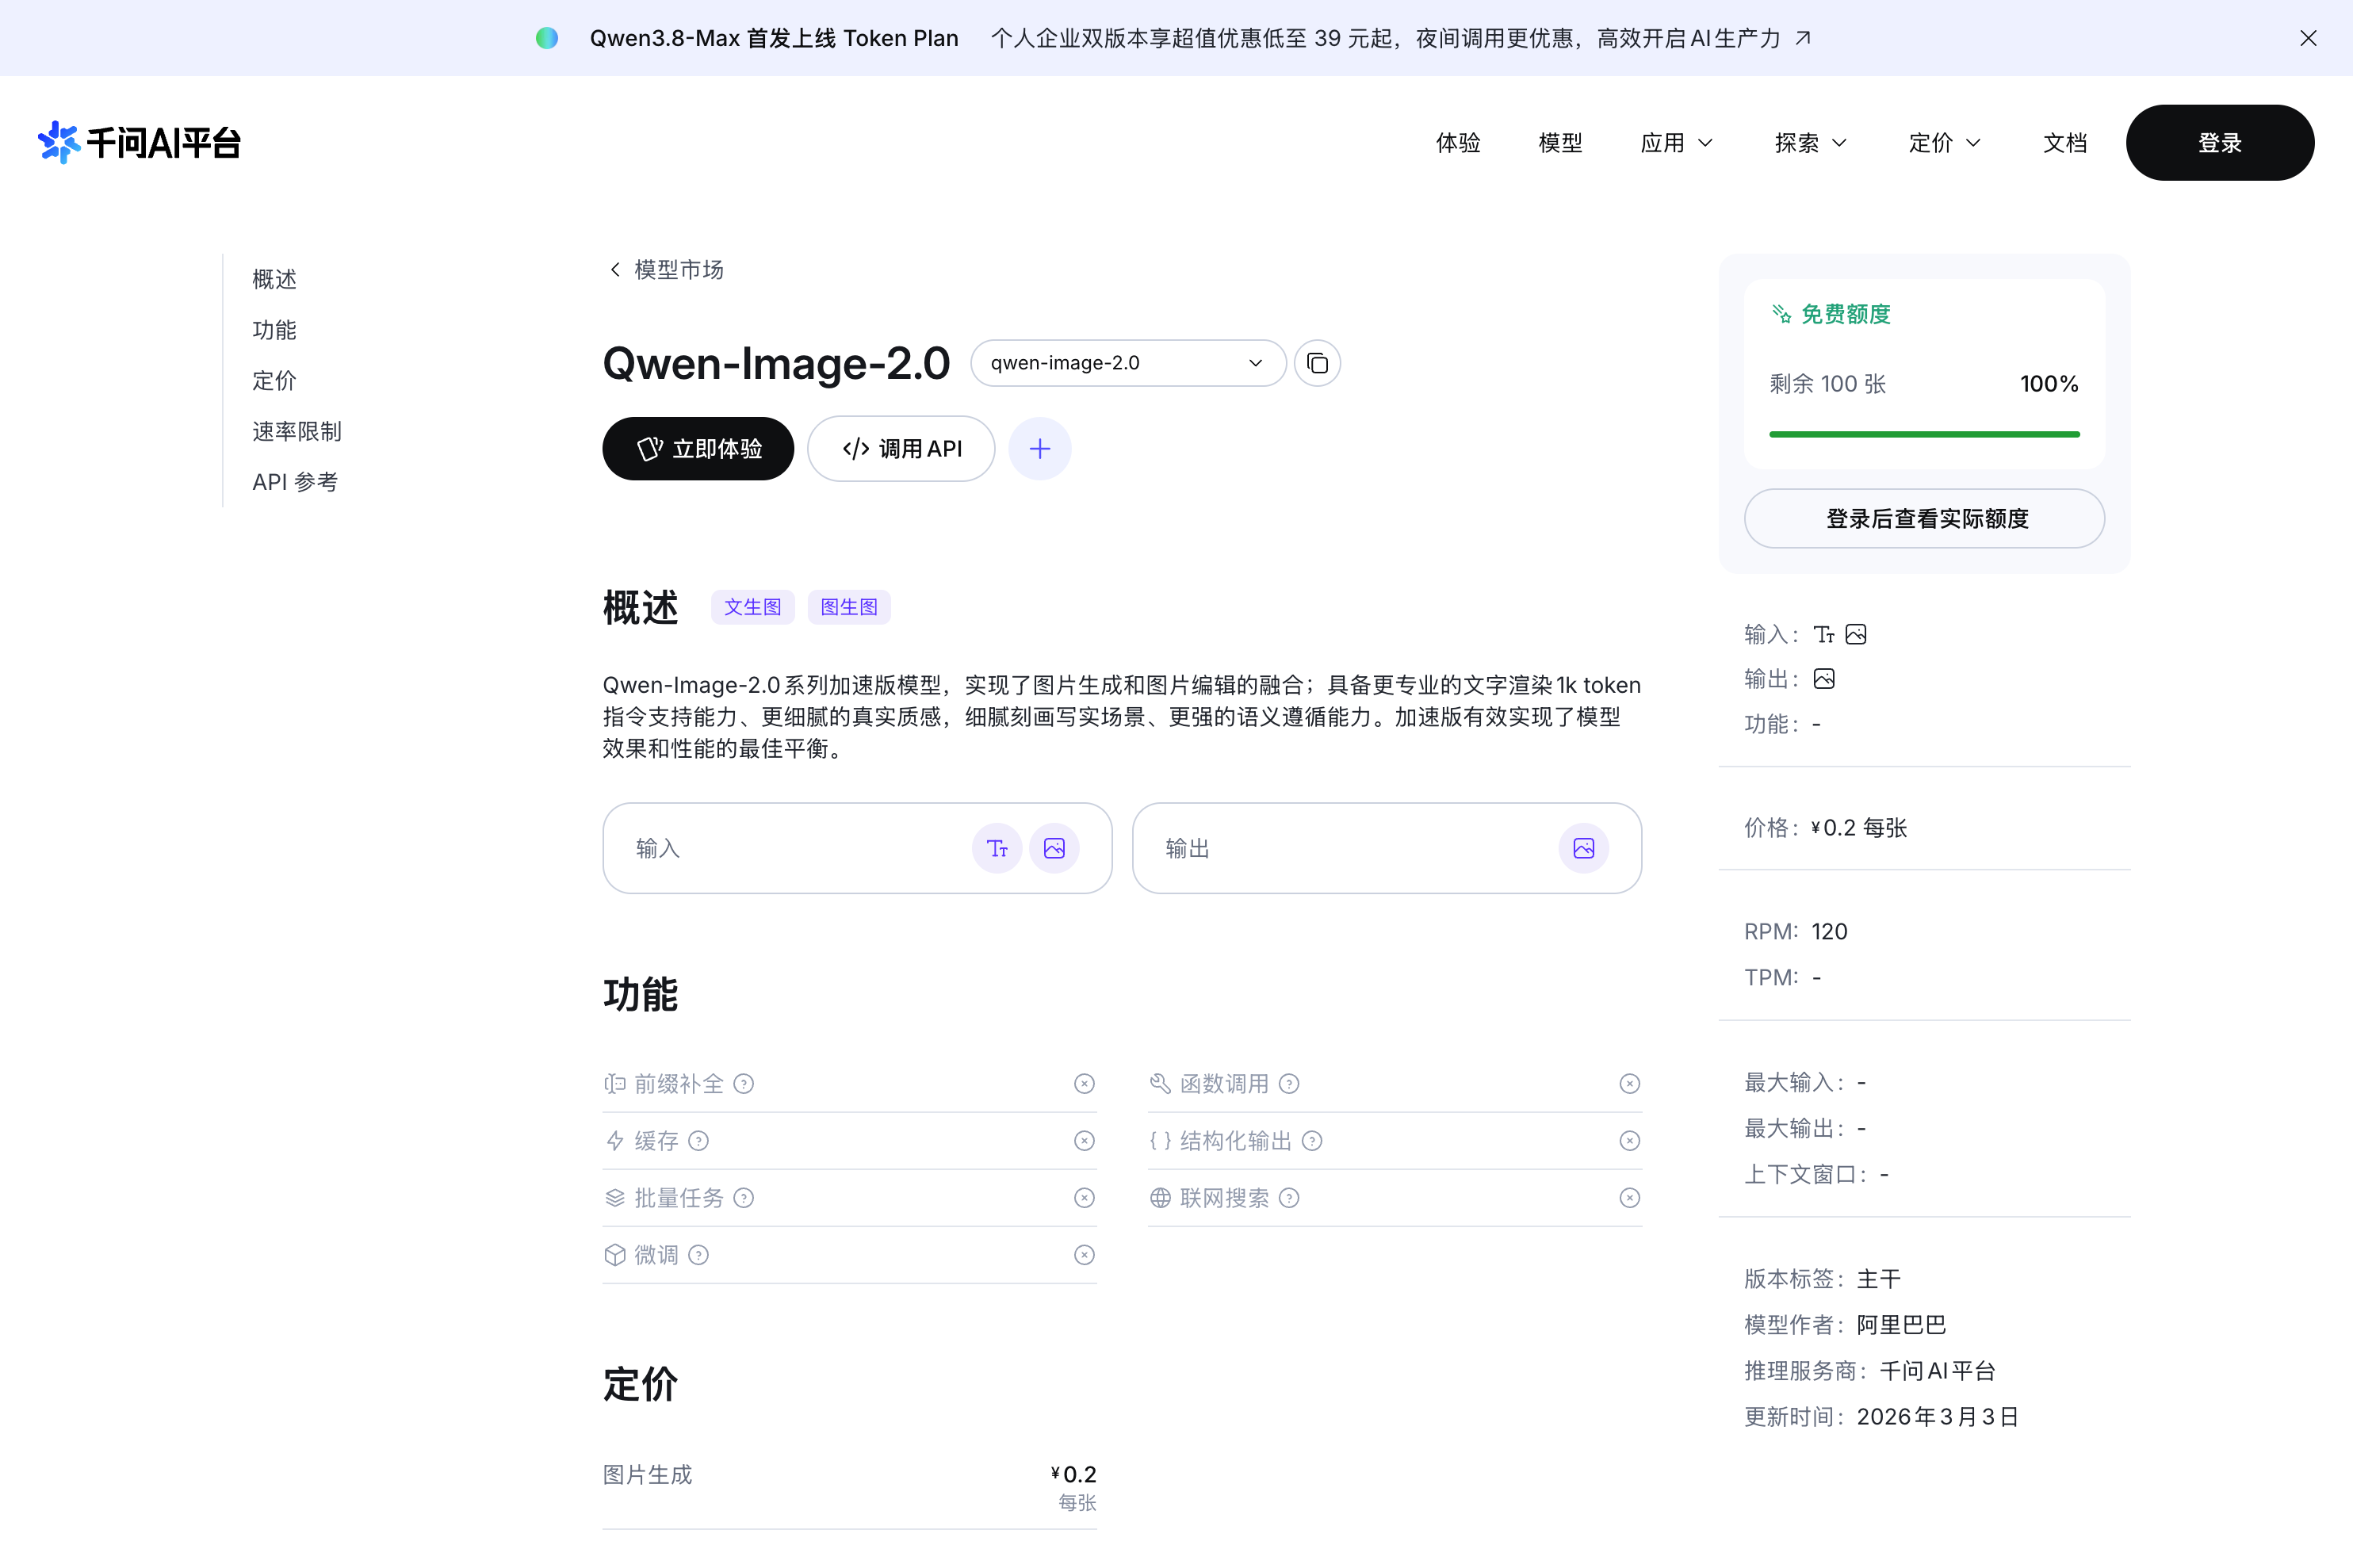Expand the 应用 dropdown menu
Screen dimensions: 2353x1568
click(1677, 143)
